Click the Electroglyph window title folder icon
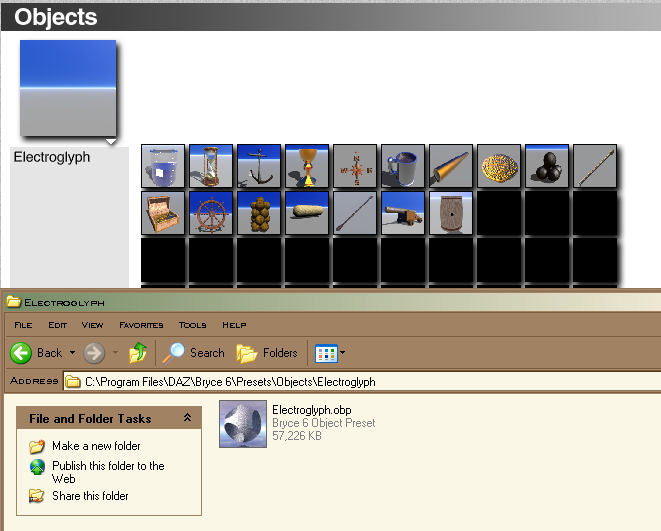Viewport: 661px width, 531px height. (13, 301)
